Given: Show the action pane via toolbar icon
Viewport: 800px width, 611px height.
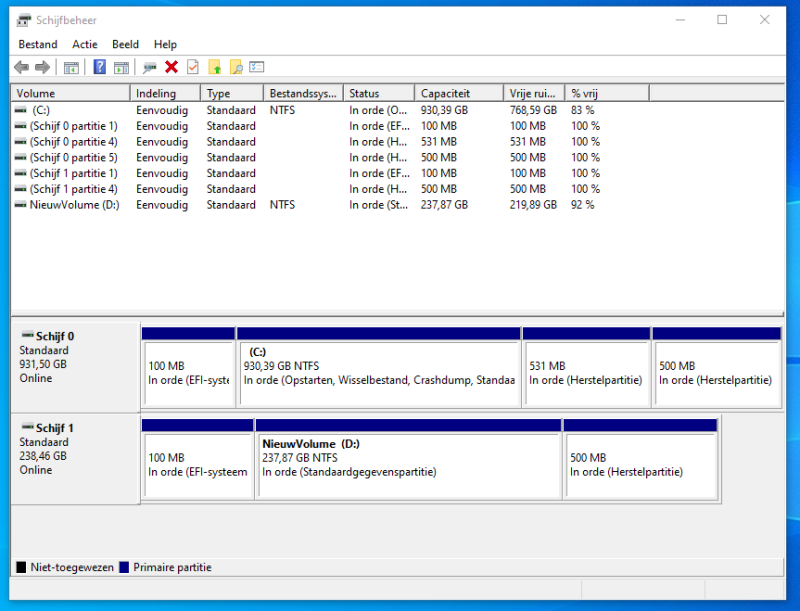Looking at the screenshot, I should point(121,67).
